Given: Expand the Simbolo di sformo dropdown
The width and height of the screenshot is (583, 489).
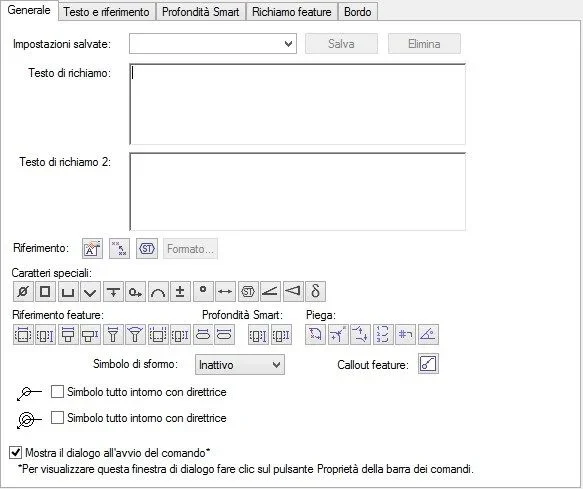Looking at the screenshot, I should pyautogui.click(x=240, y=364).
